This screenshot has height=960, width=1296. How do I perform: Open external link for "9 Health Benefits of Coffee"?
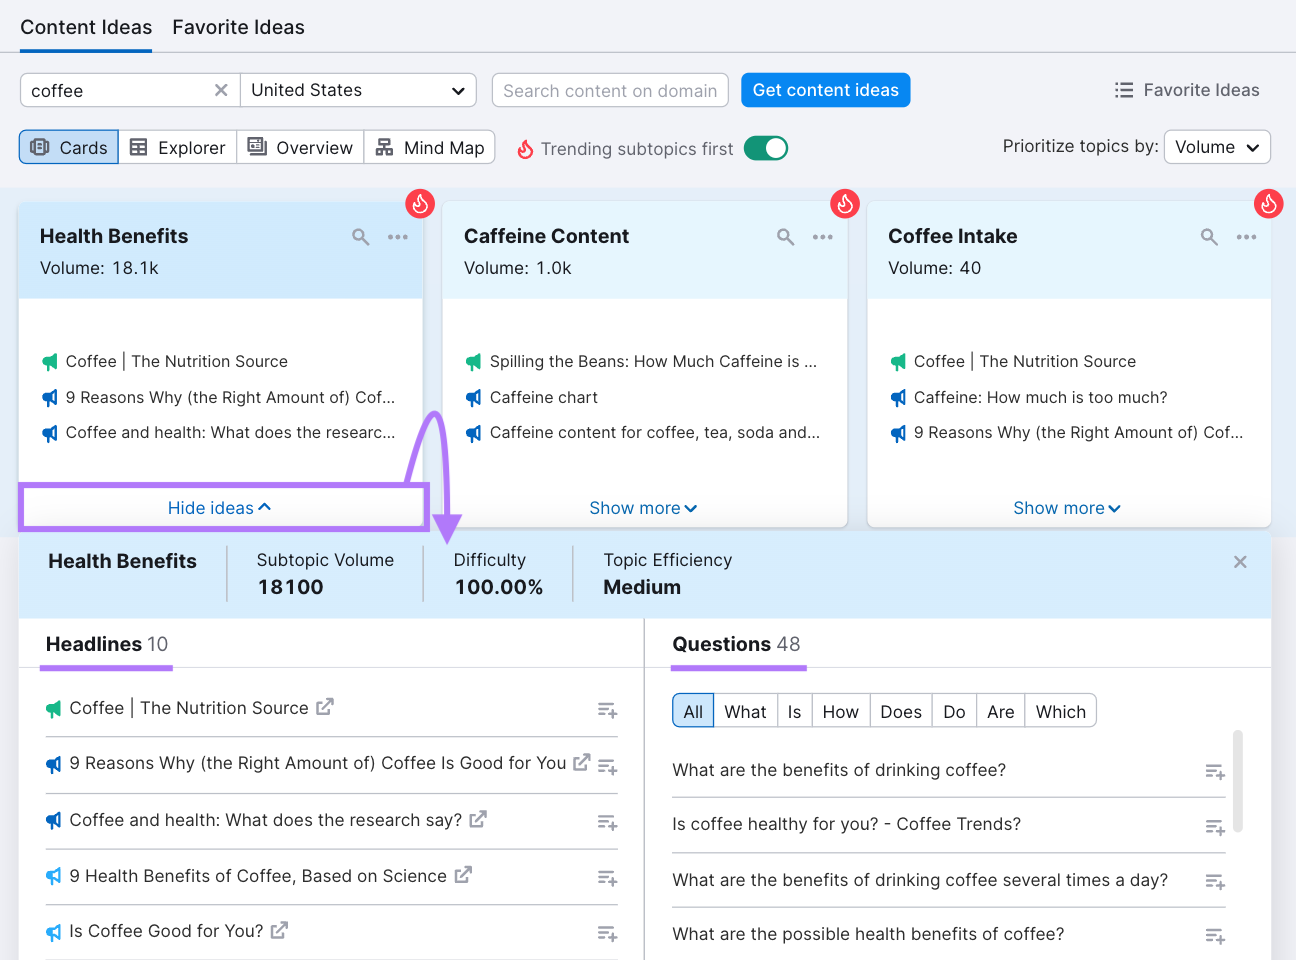tap(463, 874)
